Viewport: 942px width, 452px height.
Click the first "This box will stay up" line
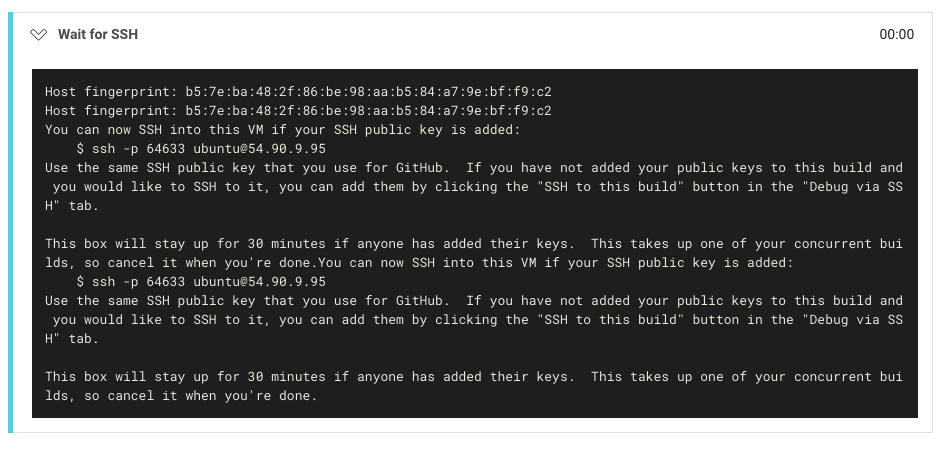(x=300, y=244)
